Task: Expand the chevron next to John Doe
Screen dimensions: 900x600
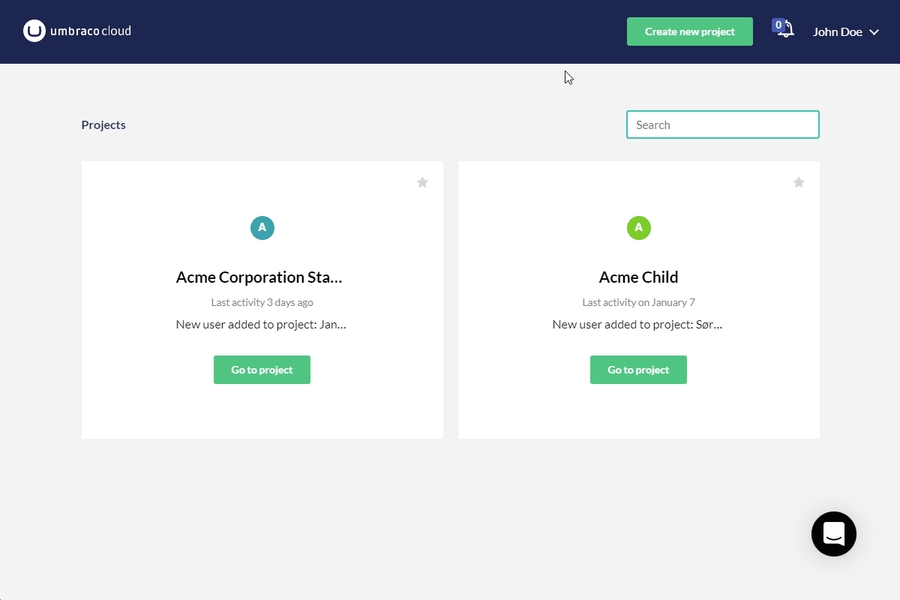Action: click(x=874, y=33)
